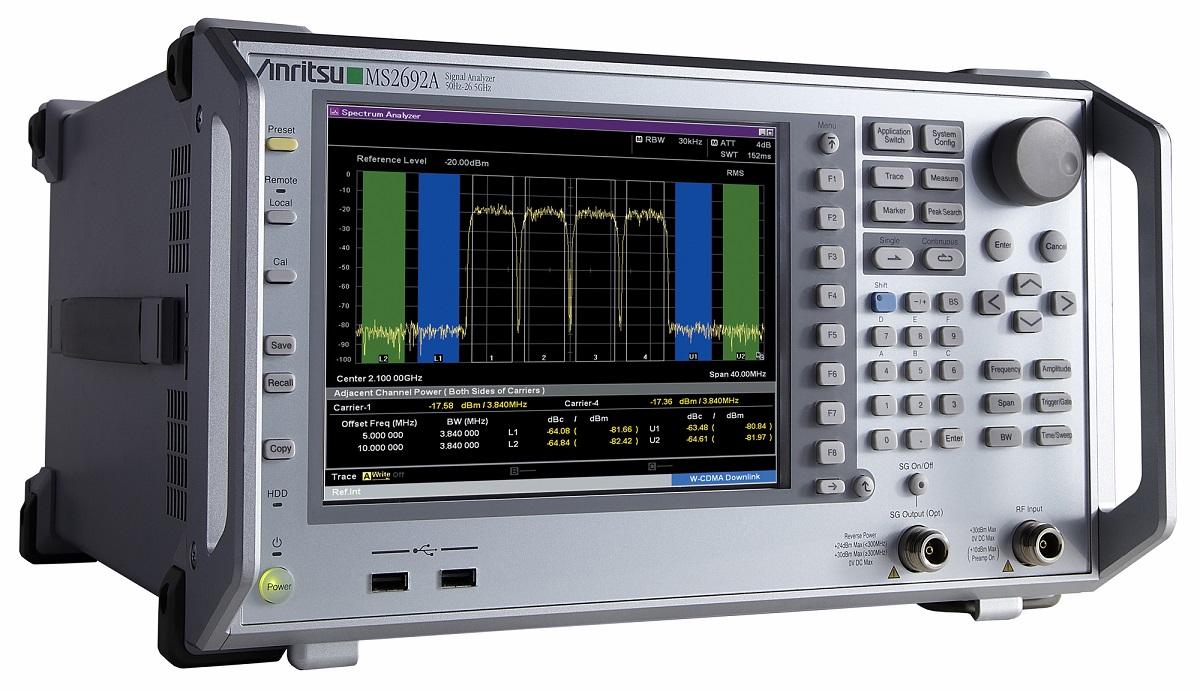
Task: Tap number key 7
Action: (884, 335)
